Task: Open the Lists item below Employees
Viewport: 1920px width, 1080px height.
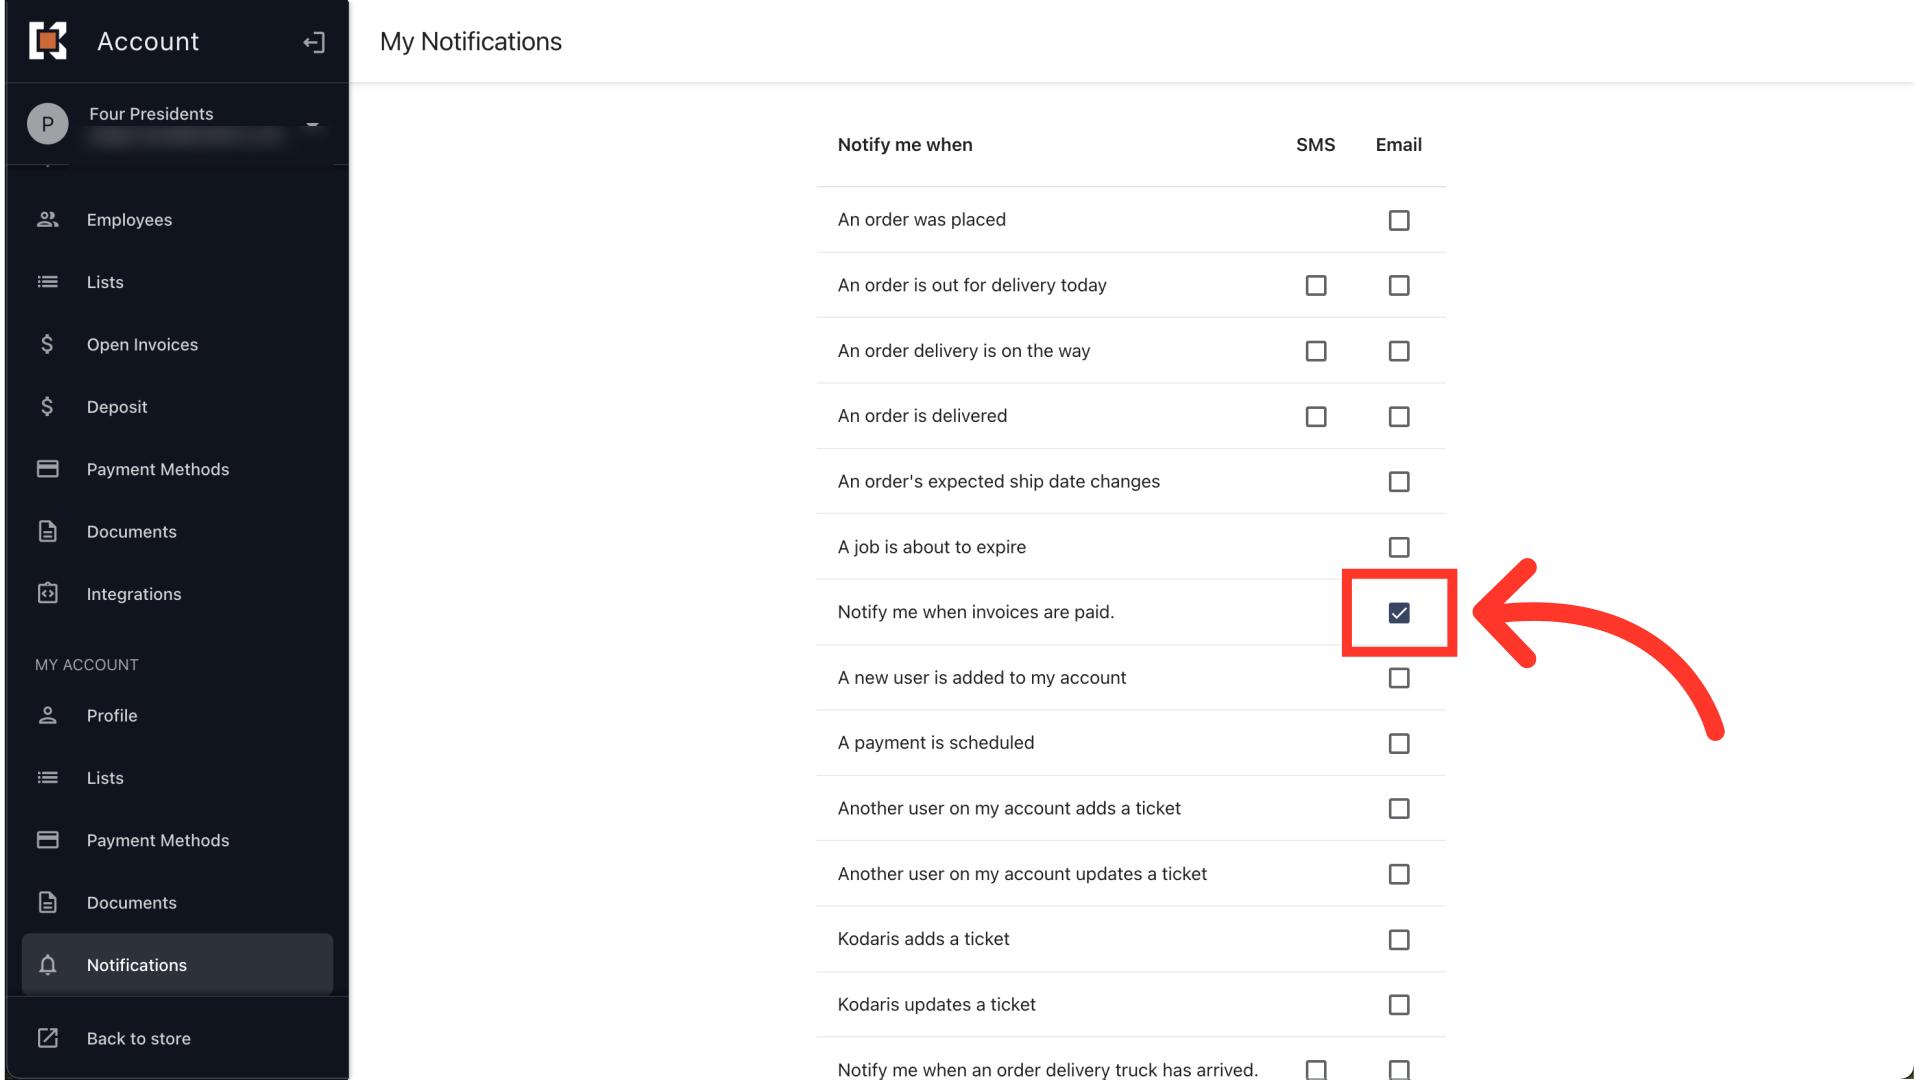Action: coord(105,282)
